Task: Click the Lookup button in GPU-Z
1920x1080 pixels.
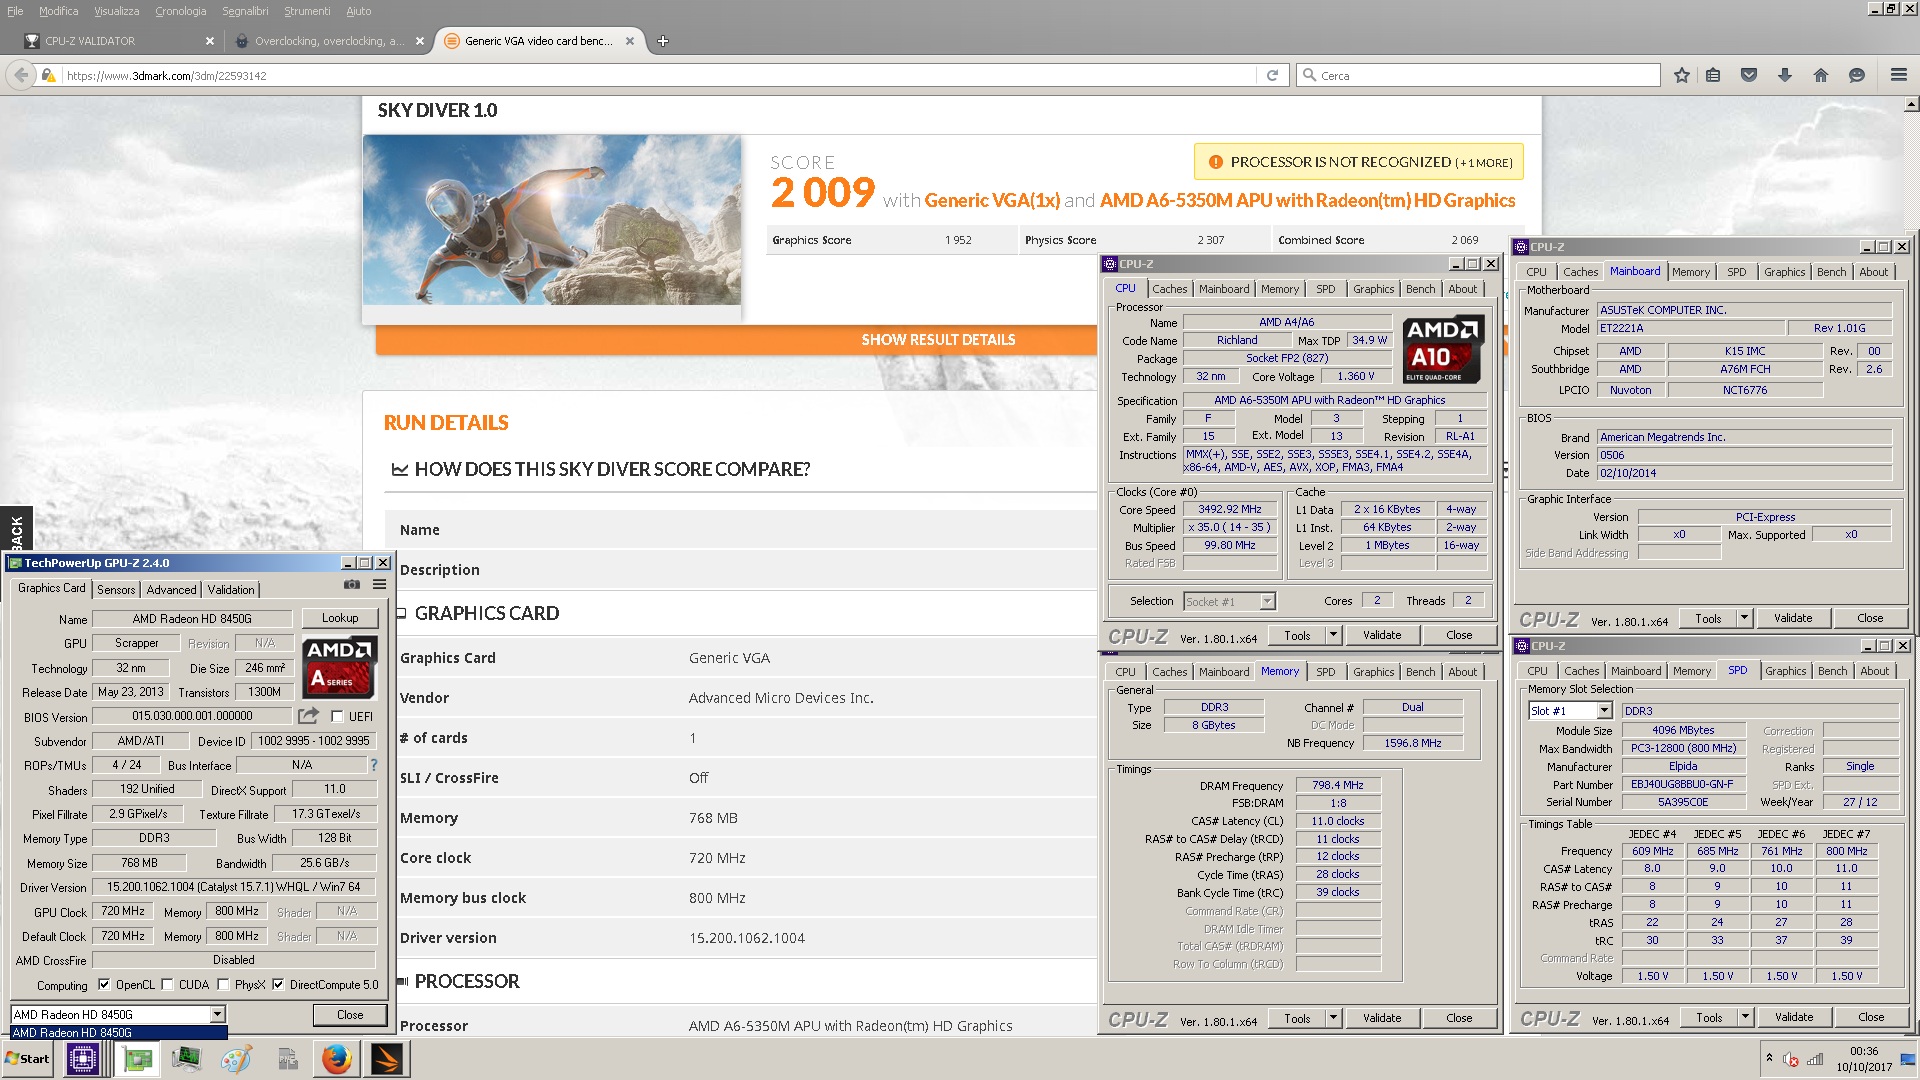Action: coord(340,618)
